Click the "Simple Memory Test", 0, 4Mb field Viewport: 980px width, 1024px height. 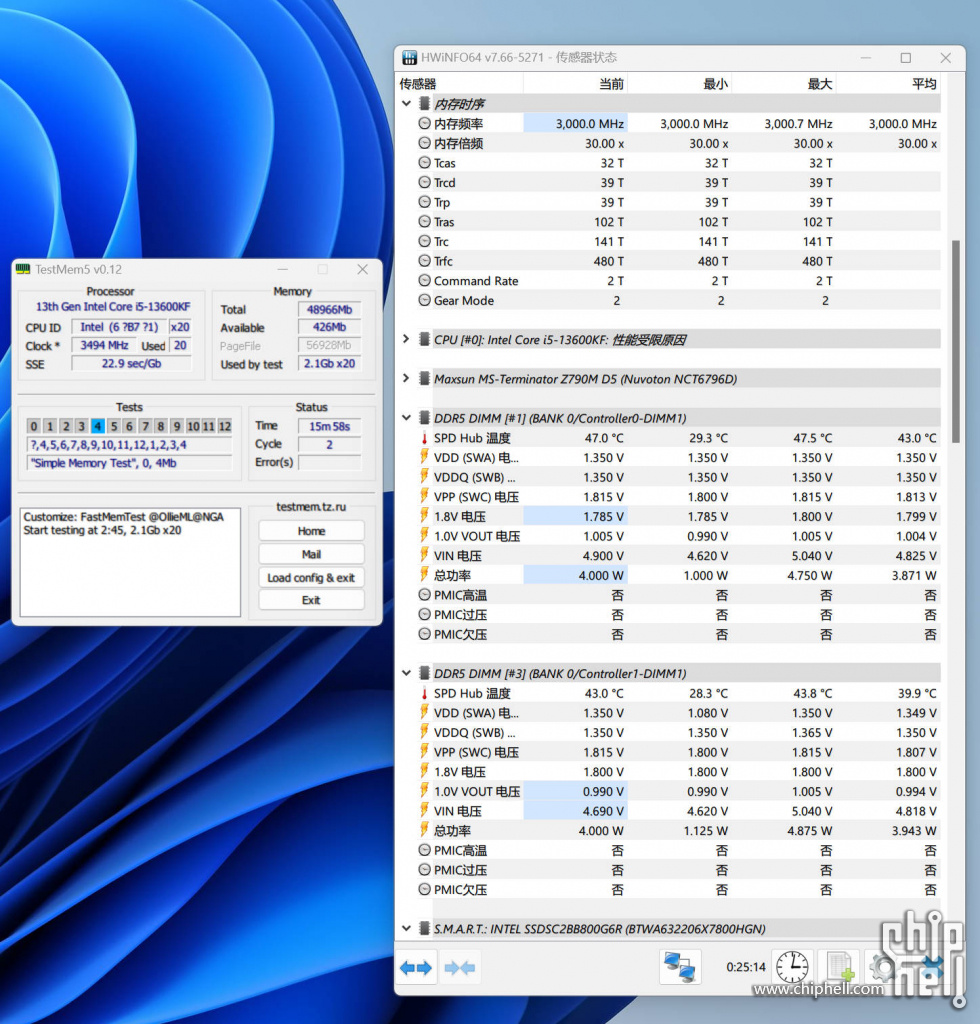[129, 463]
